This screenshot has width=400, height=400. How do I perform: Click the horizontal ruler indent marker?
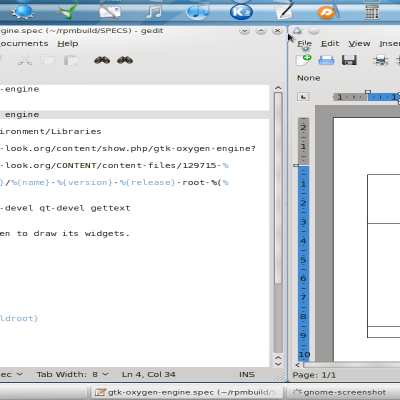(368, 92)
